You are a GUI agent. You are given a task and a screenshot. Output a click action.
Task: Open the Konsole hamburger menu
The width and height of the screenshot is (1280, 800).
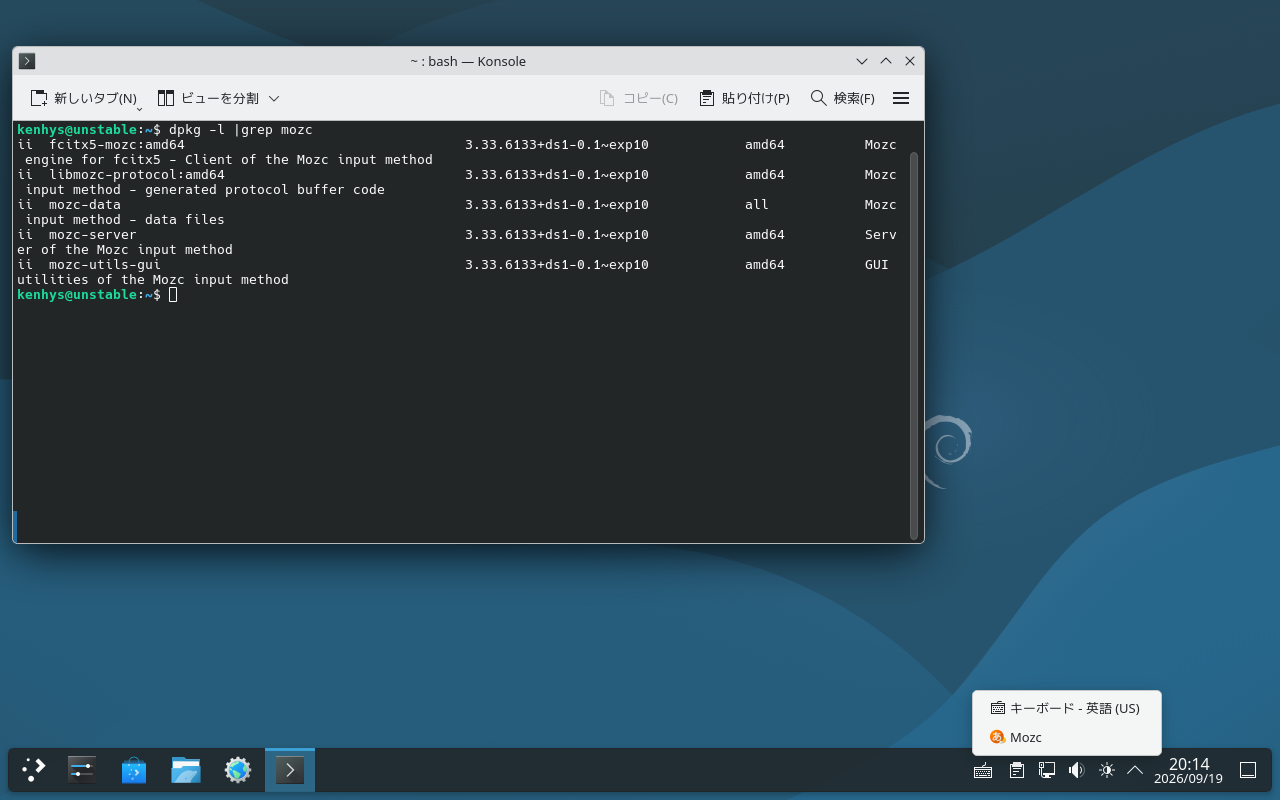coord(901,98)
